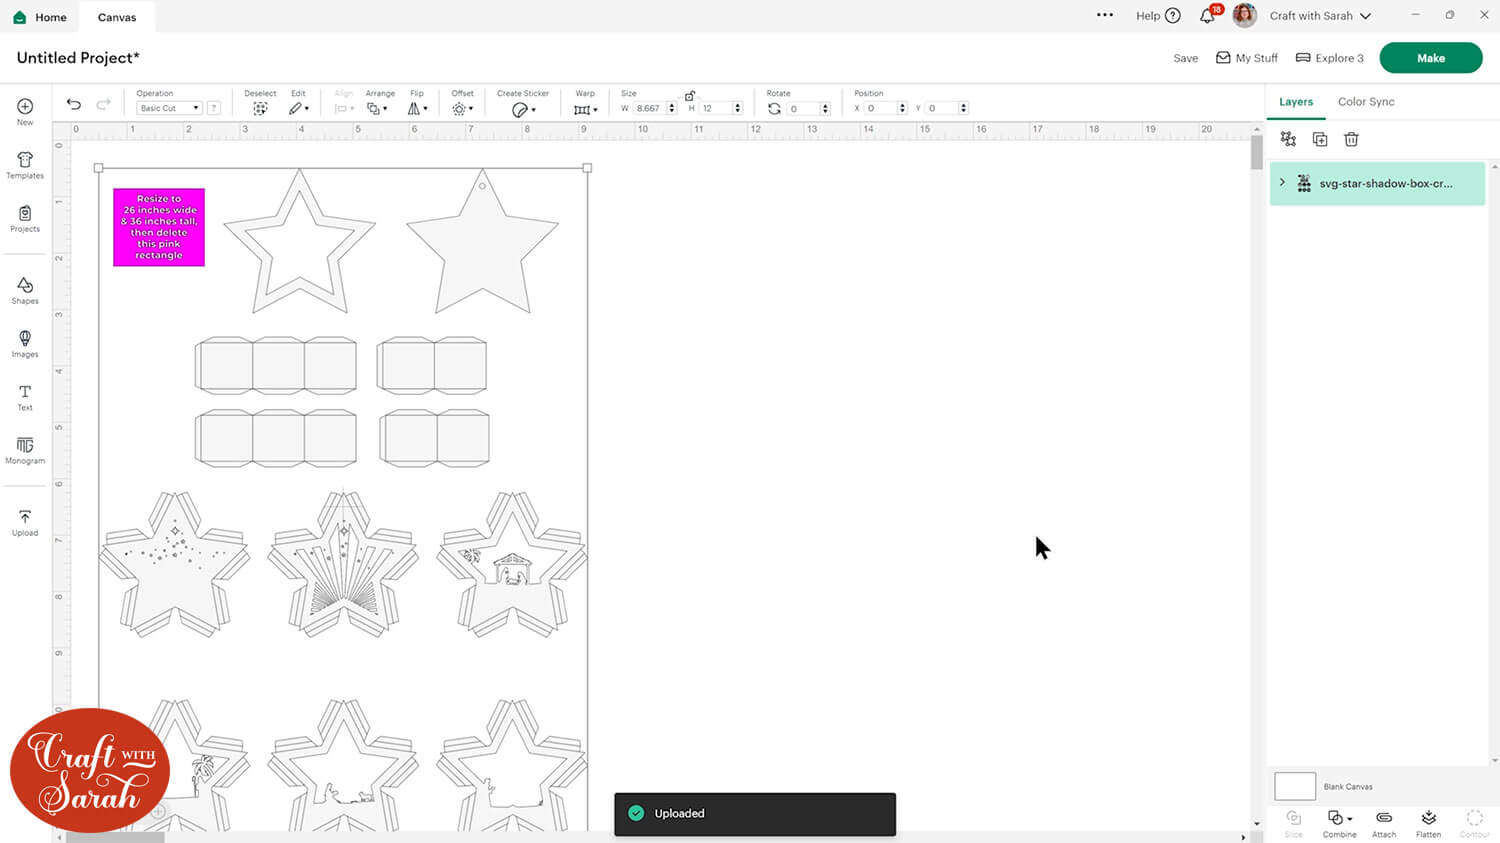The image size is (1500, 843).
Task: Click Save in the header
Action: pos(1185,58)
